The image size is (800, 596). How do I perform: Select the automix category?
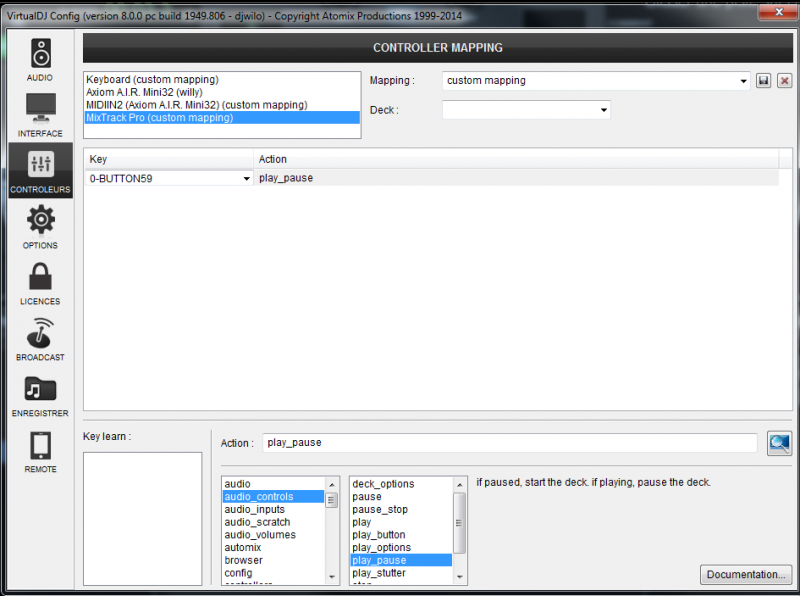point(273,548)
